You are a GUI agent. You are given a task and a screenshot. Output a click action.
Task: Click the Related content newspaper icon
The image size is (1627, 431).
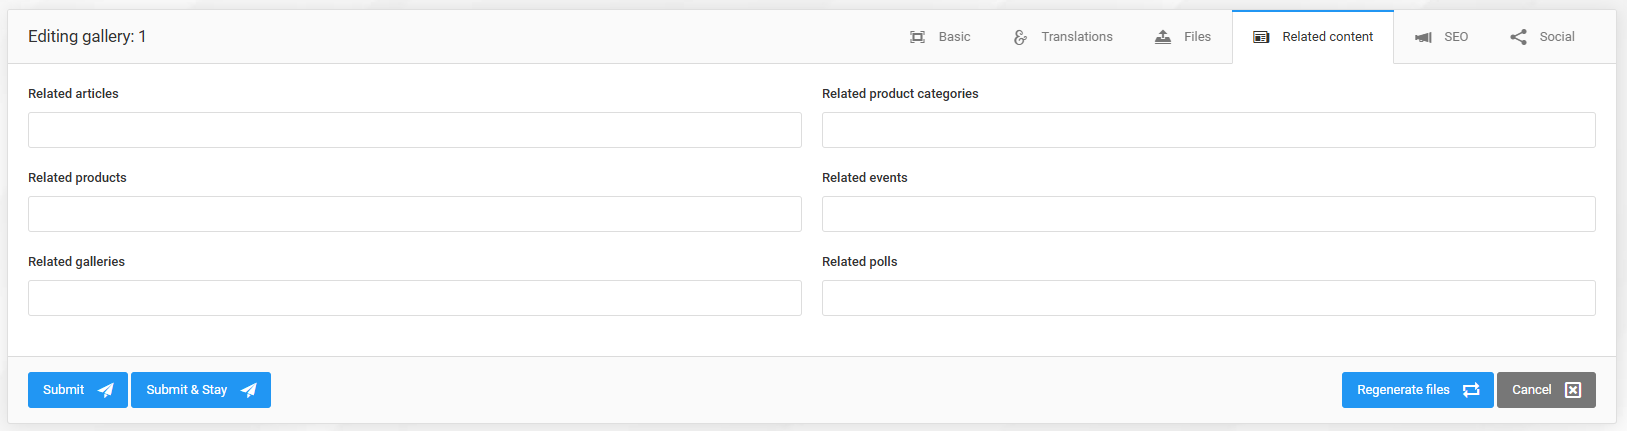click(x=1262, y=37)
